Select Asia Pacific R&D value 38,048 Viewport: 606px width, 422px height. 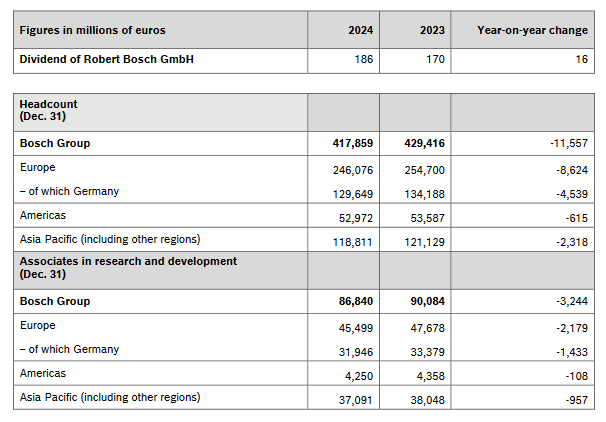(x=428, y=400)
